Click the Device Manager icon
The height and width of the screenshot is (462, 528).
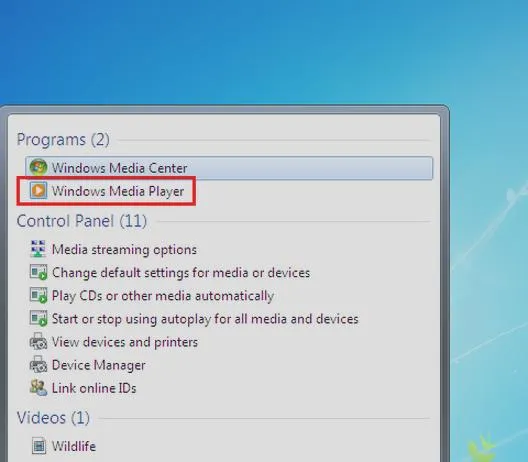tap(38, 364)
